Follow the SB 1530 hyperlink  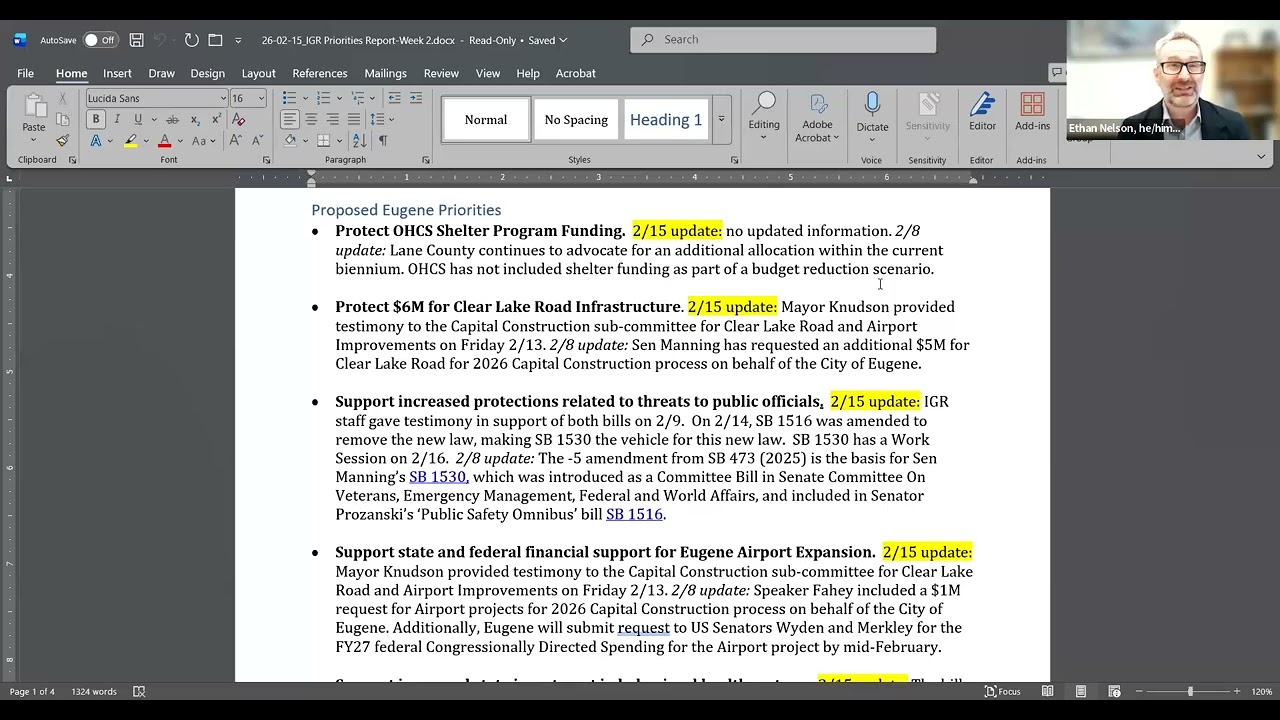[437, 477]
